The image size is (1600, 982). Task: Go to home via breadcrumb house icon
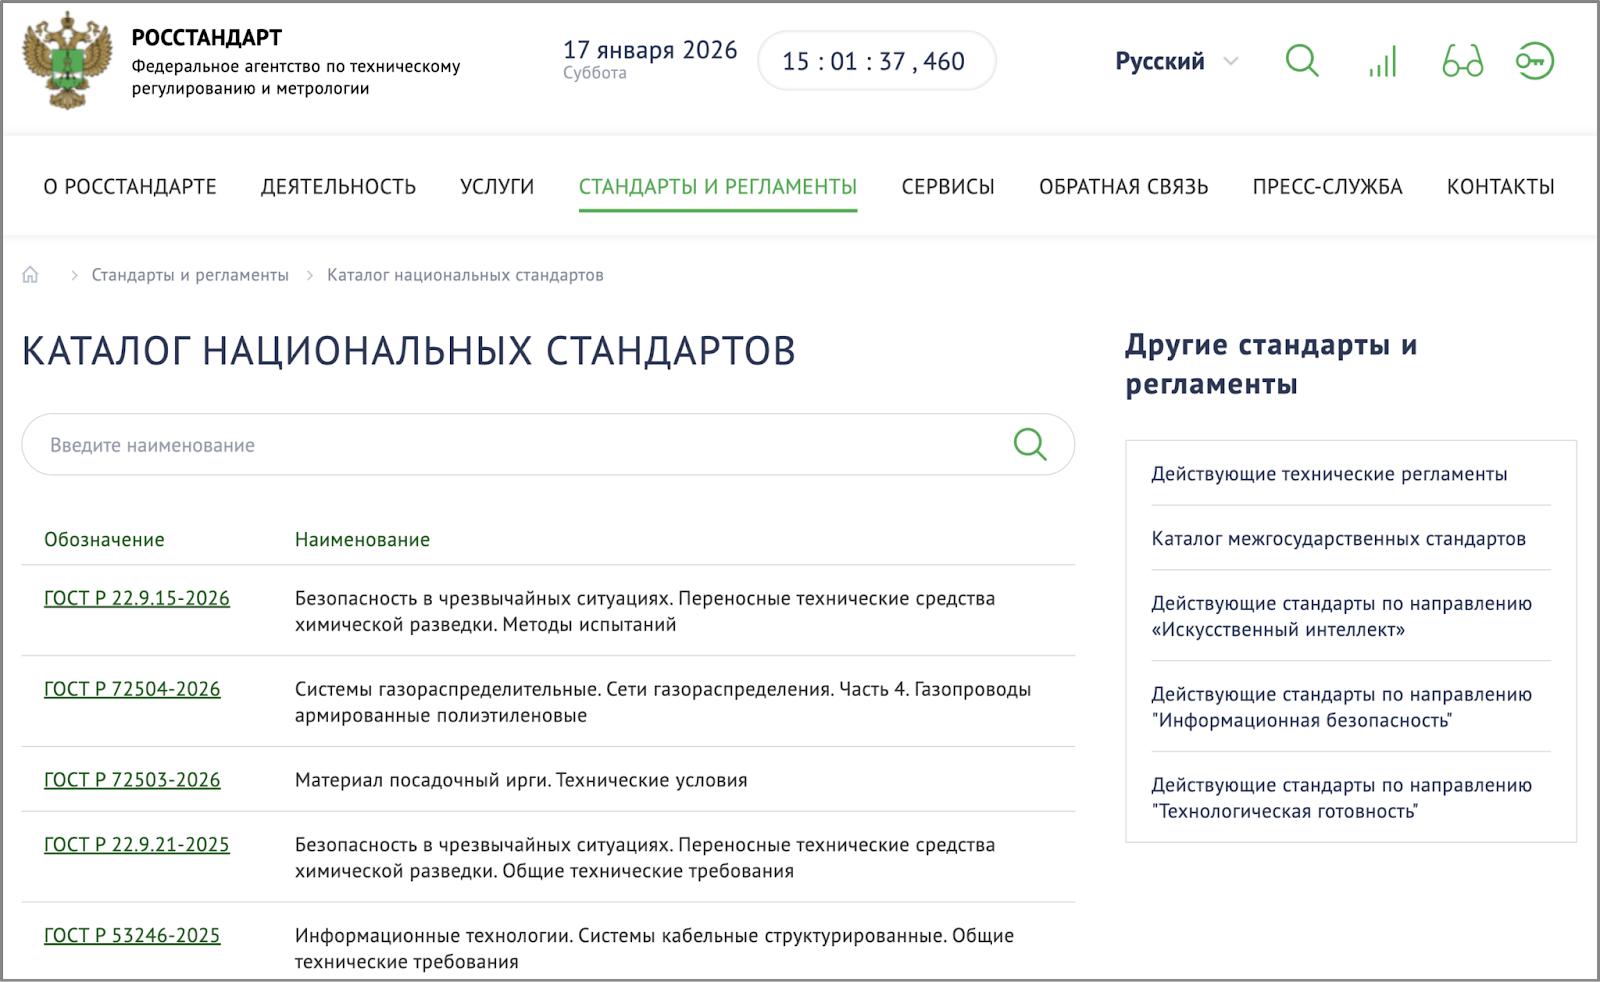click(x=31, y=275)
